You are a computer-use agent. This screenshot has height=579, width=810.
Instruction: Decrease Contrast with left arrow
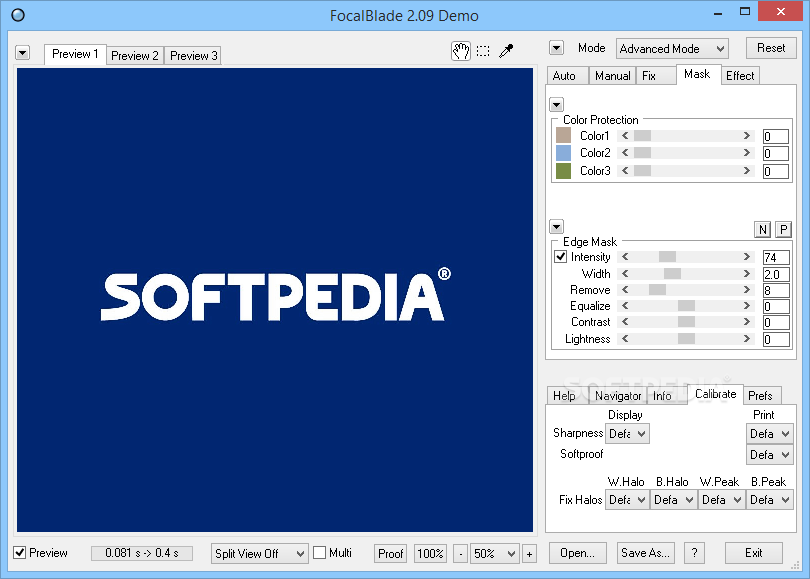[625, 322]
